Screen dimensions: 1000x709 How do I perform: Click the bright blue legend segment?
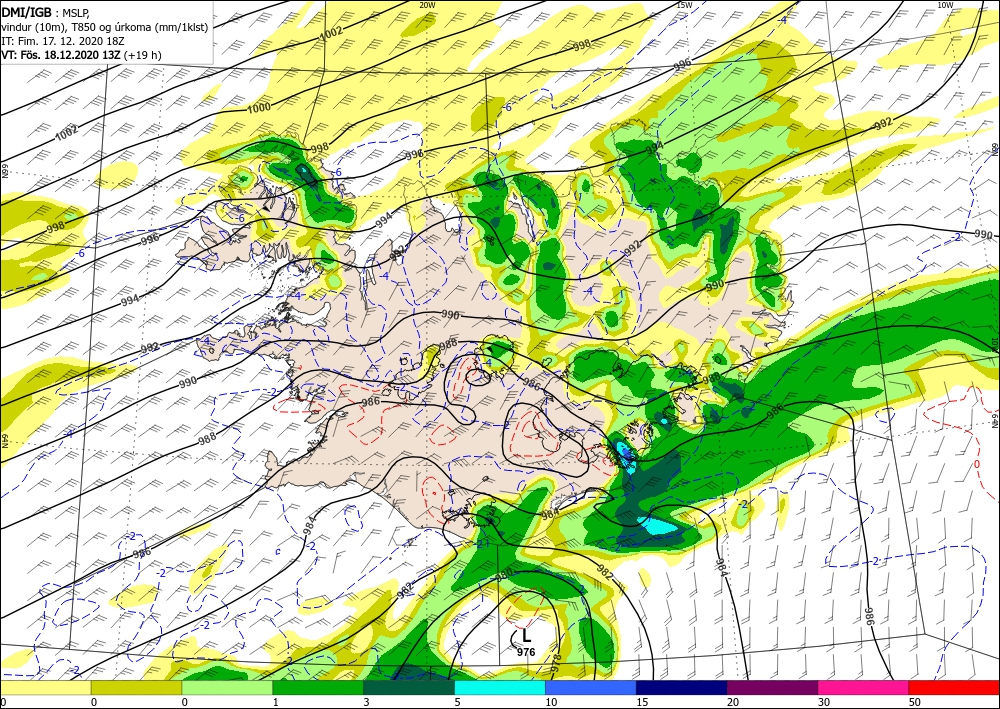[x=591, y=688]
